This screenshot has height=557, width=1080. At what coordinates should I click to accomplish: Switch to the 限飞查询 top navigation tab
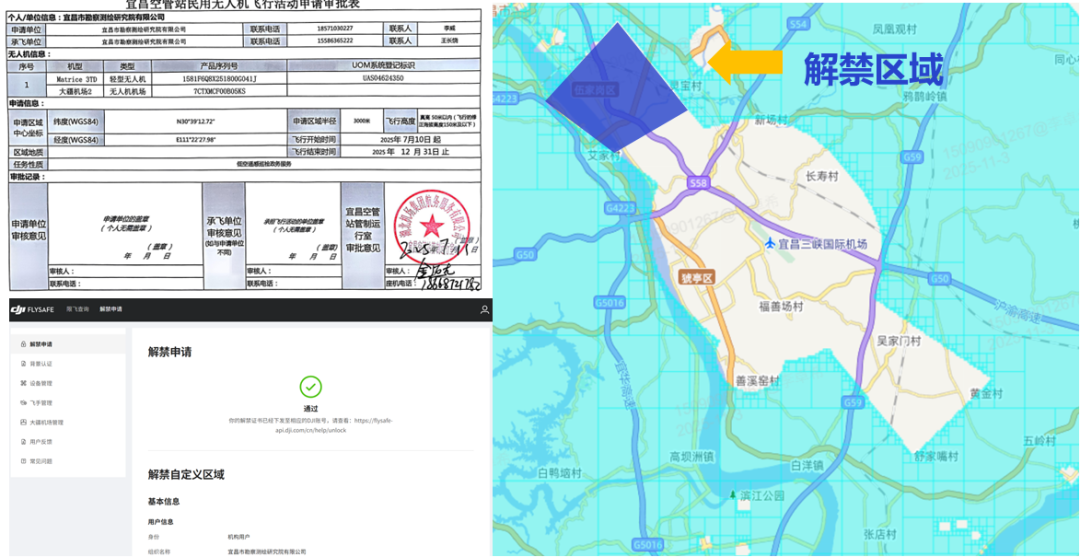click(77, 310)
